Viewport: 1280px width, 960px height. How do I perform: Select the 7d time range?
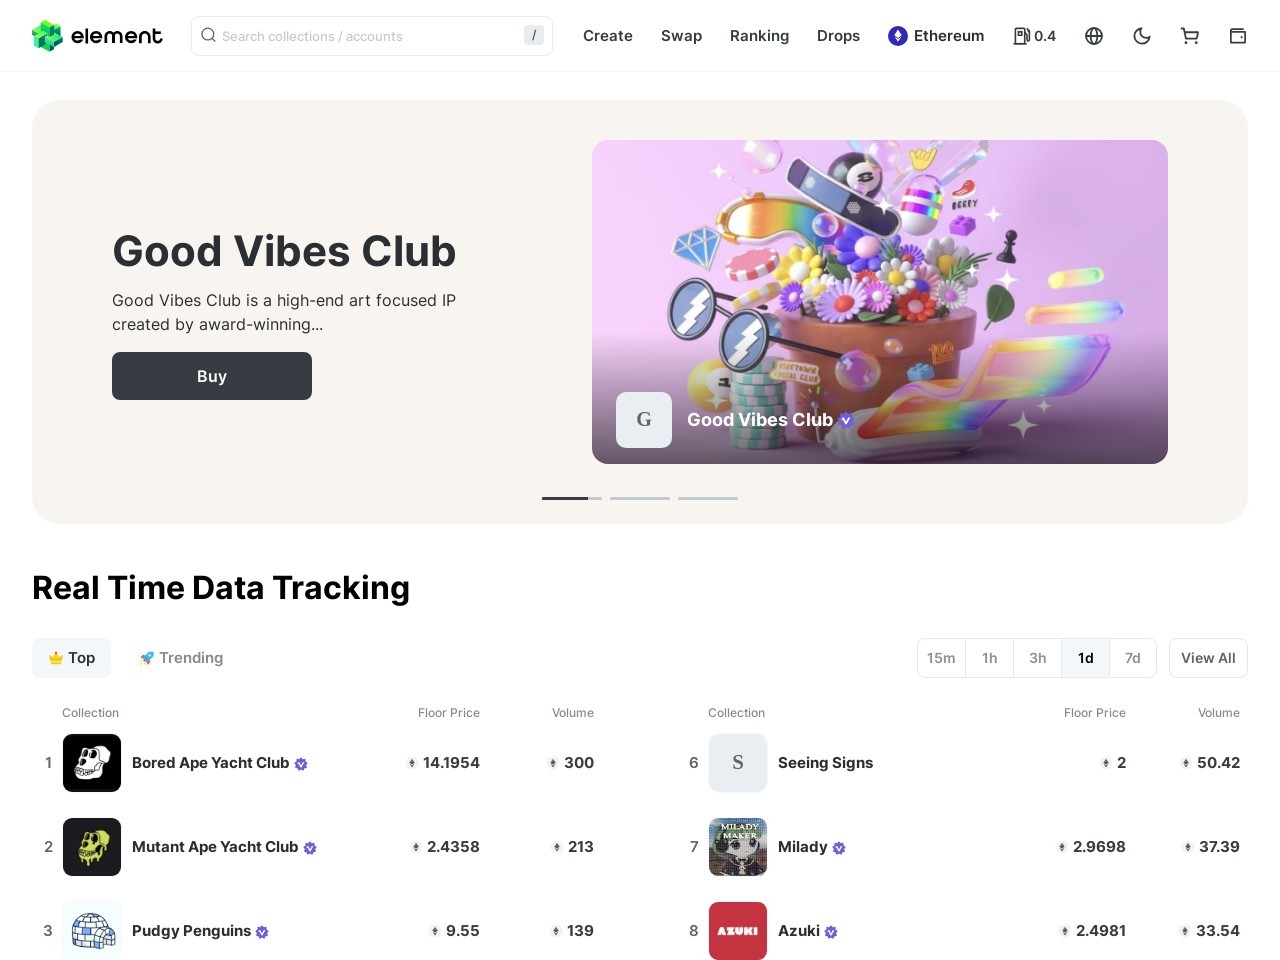(x=1132, y=658)
